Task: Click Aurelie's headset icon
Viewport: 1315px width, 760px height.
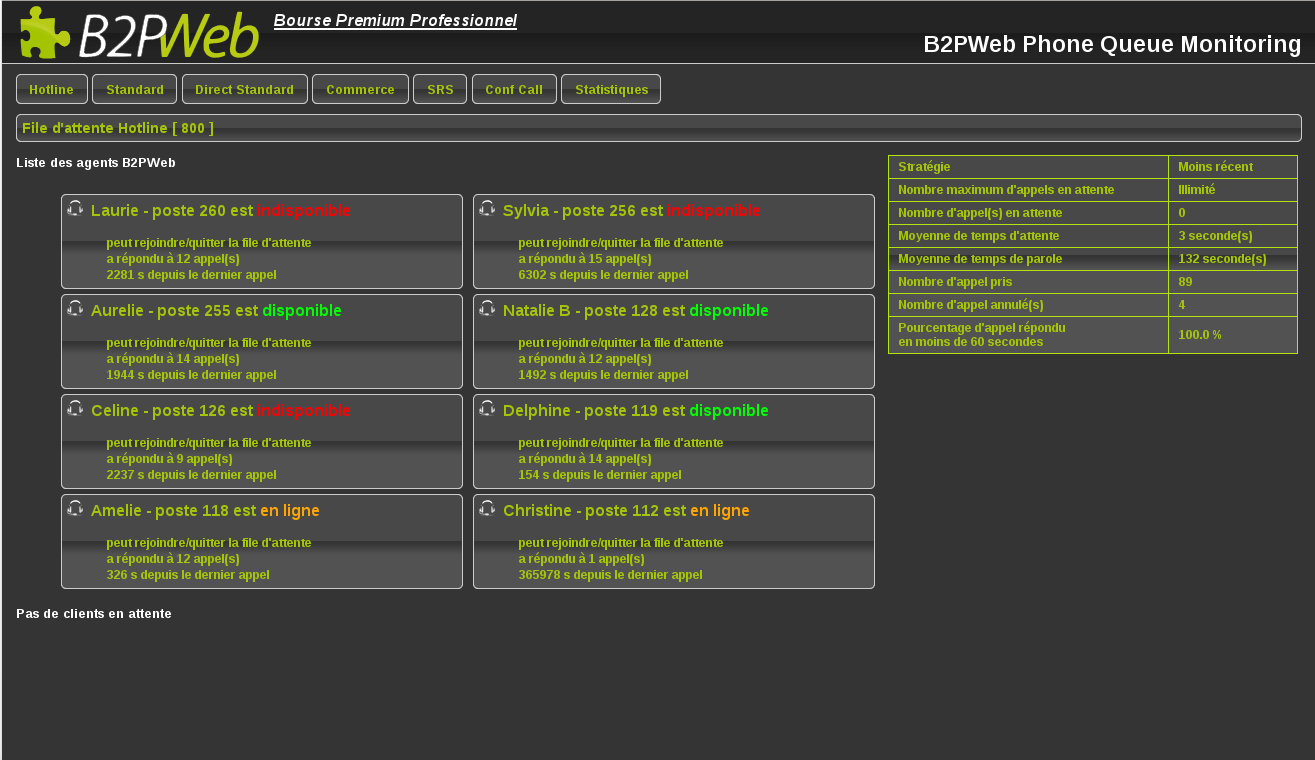Action: (75, 309)
